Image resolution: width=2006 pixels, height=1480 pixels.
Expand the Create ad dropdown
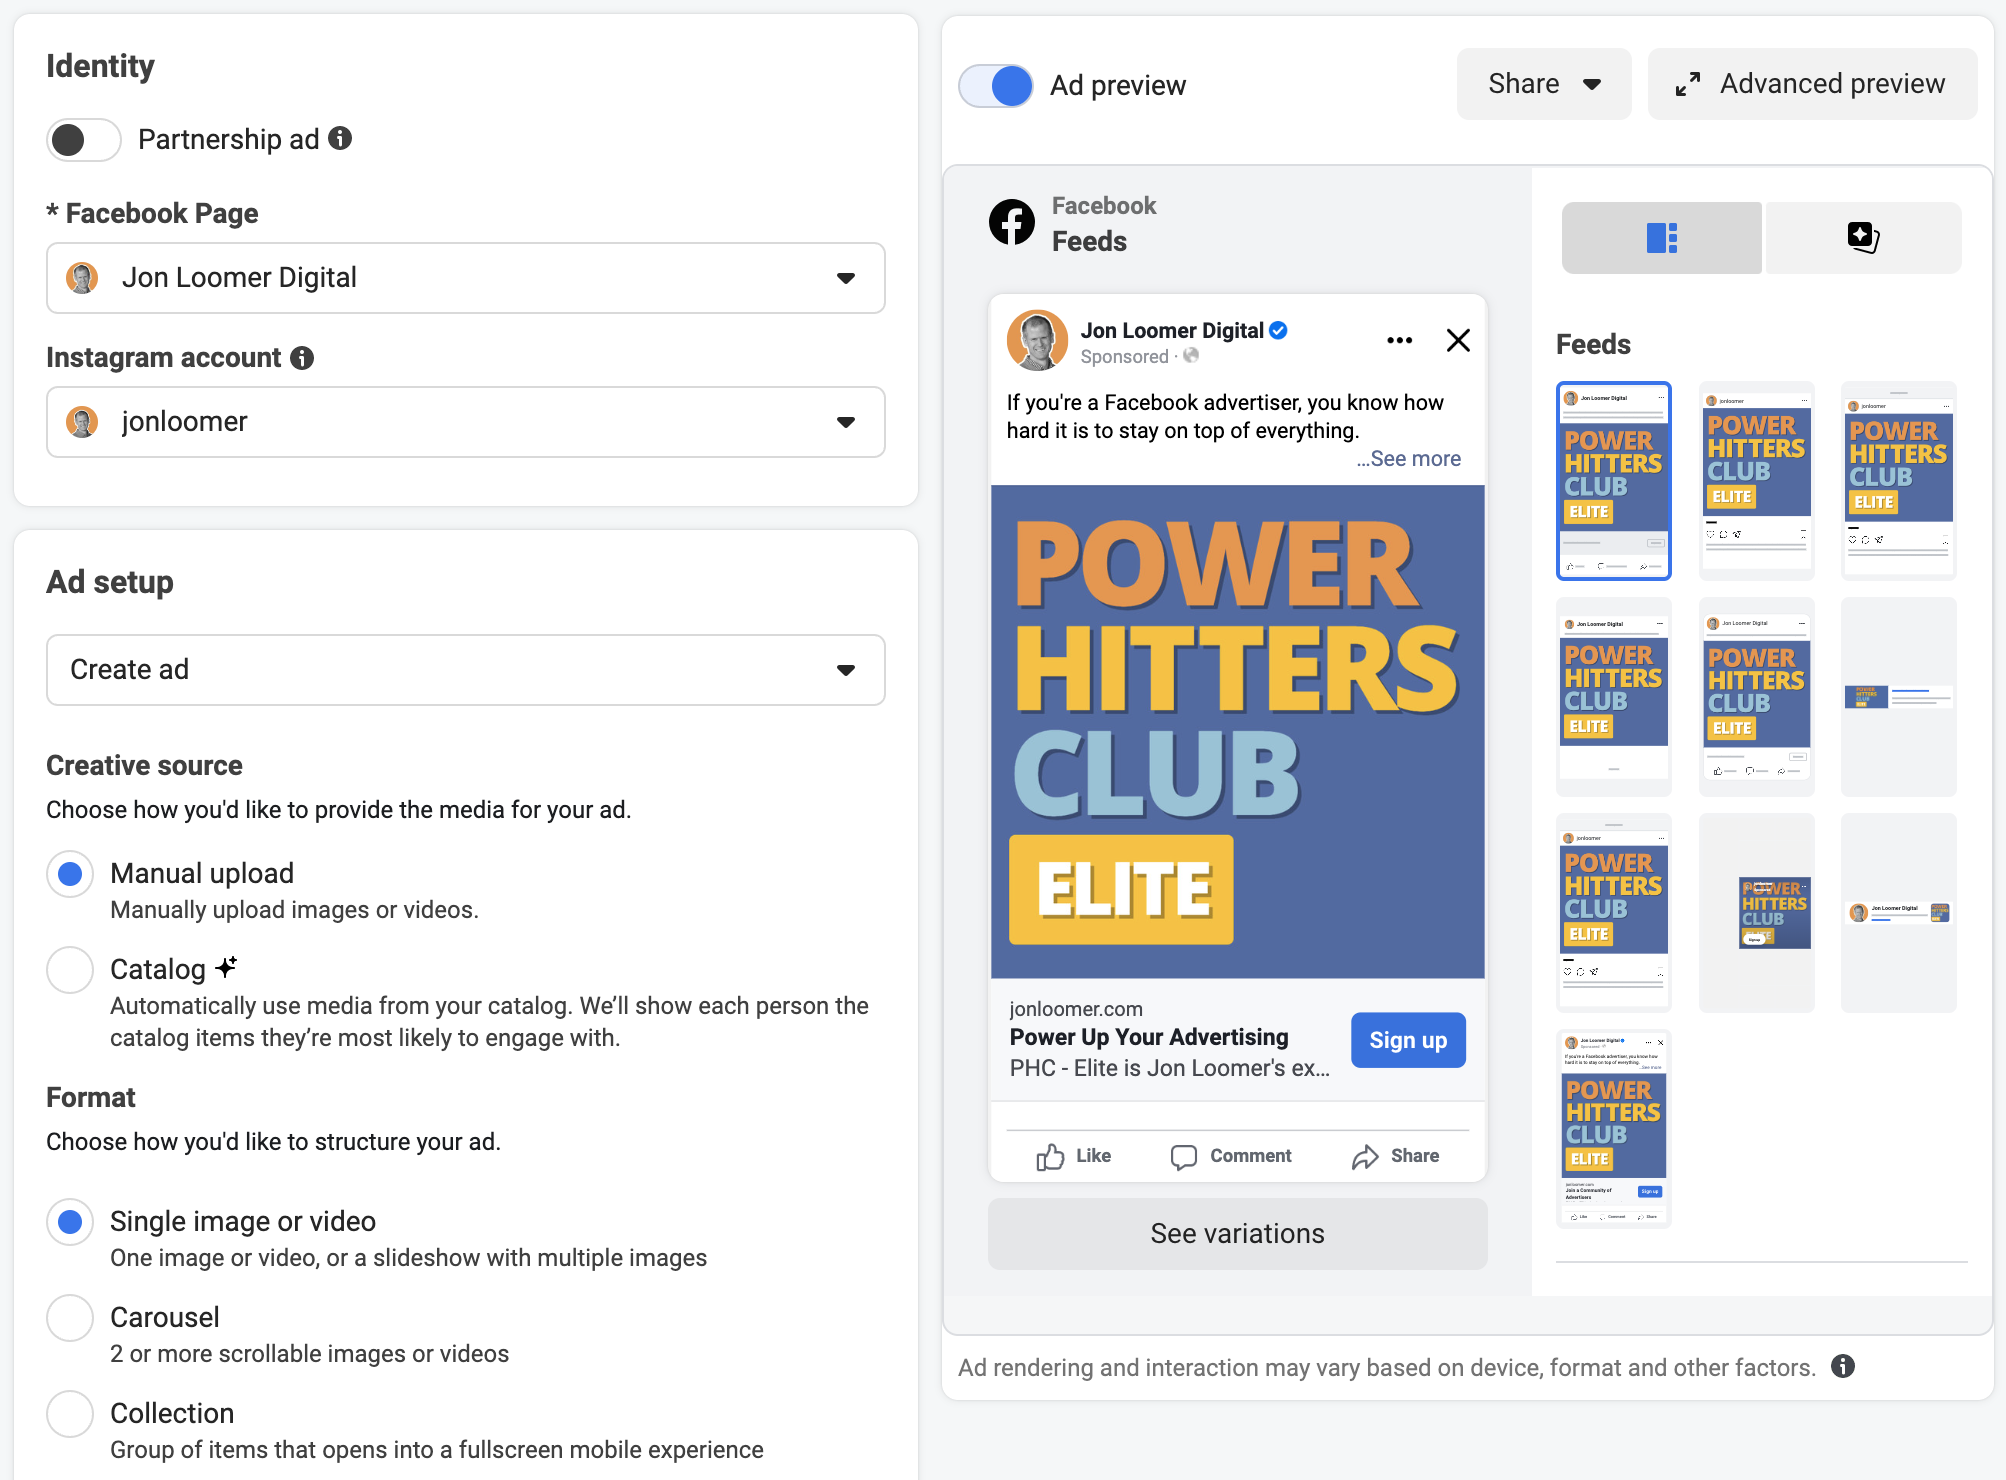(465, 670)
